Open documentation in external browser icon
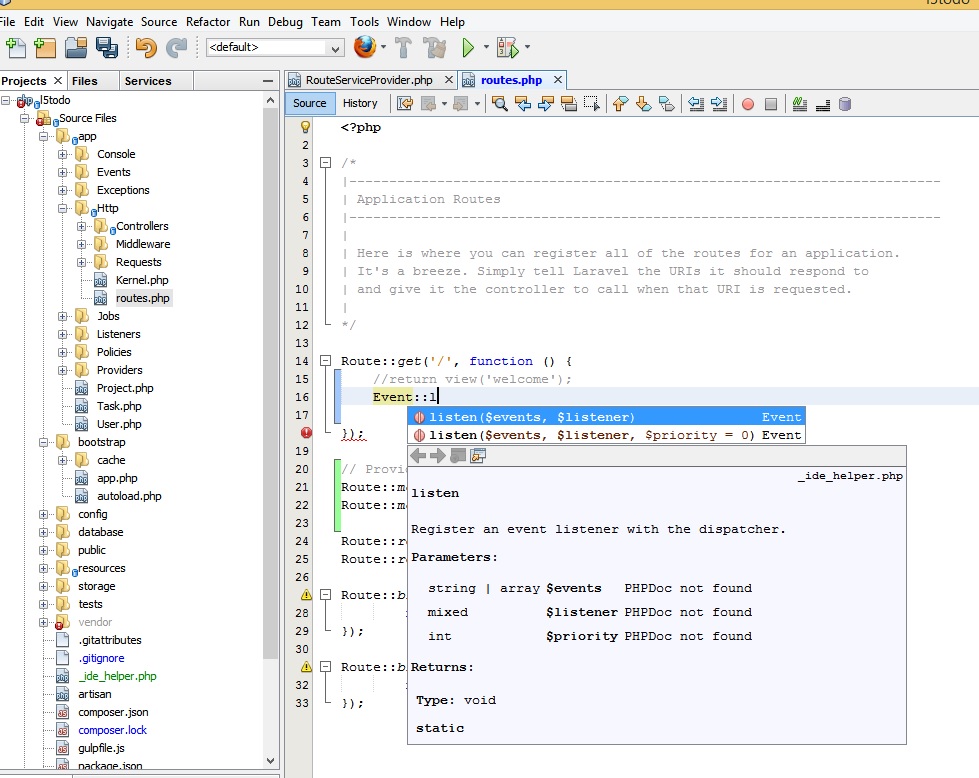 pyautogui.click(x=478, y=456)
